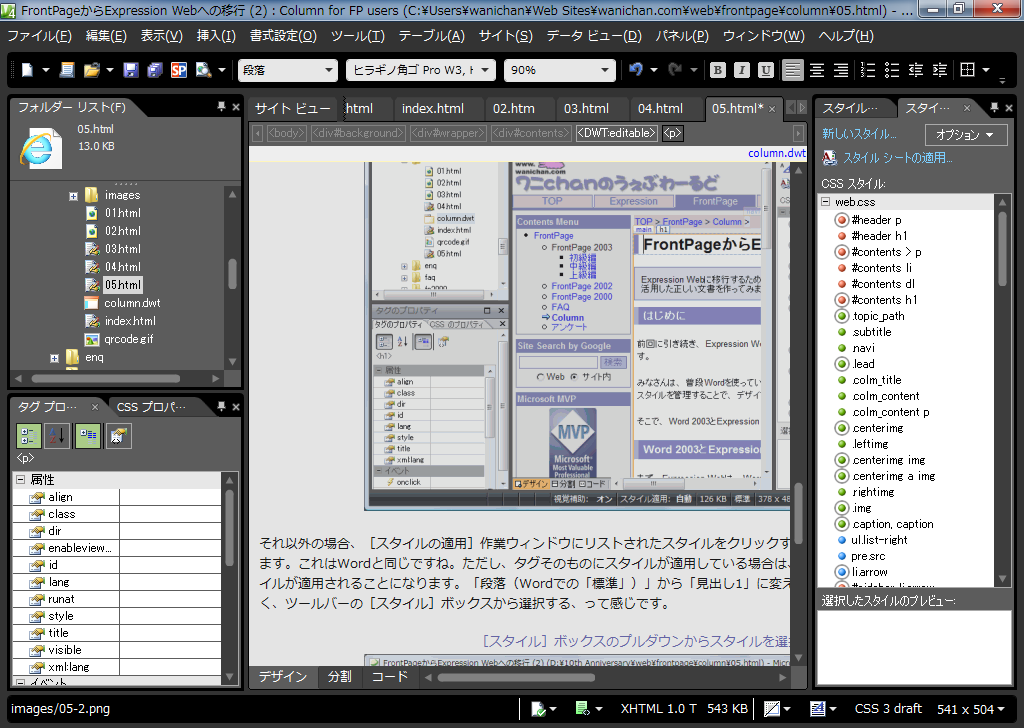
Task: Click the SuperPreview icon in the toolbar
Action: pyautogui.click(x=178, y=70)
